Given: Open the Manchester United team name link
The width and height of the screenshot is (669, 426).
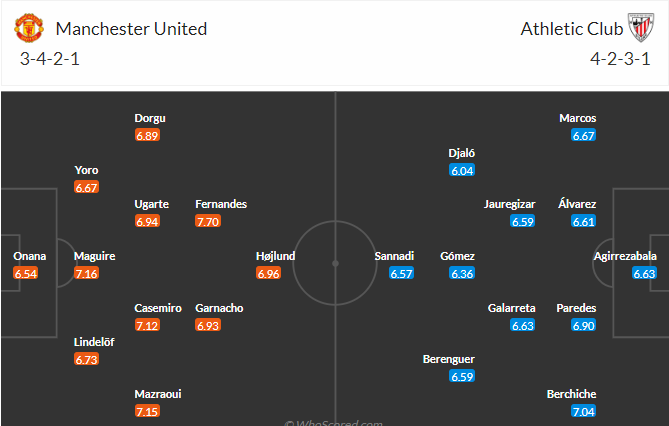Looking at the screenshot, I should tap(131, 29).
